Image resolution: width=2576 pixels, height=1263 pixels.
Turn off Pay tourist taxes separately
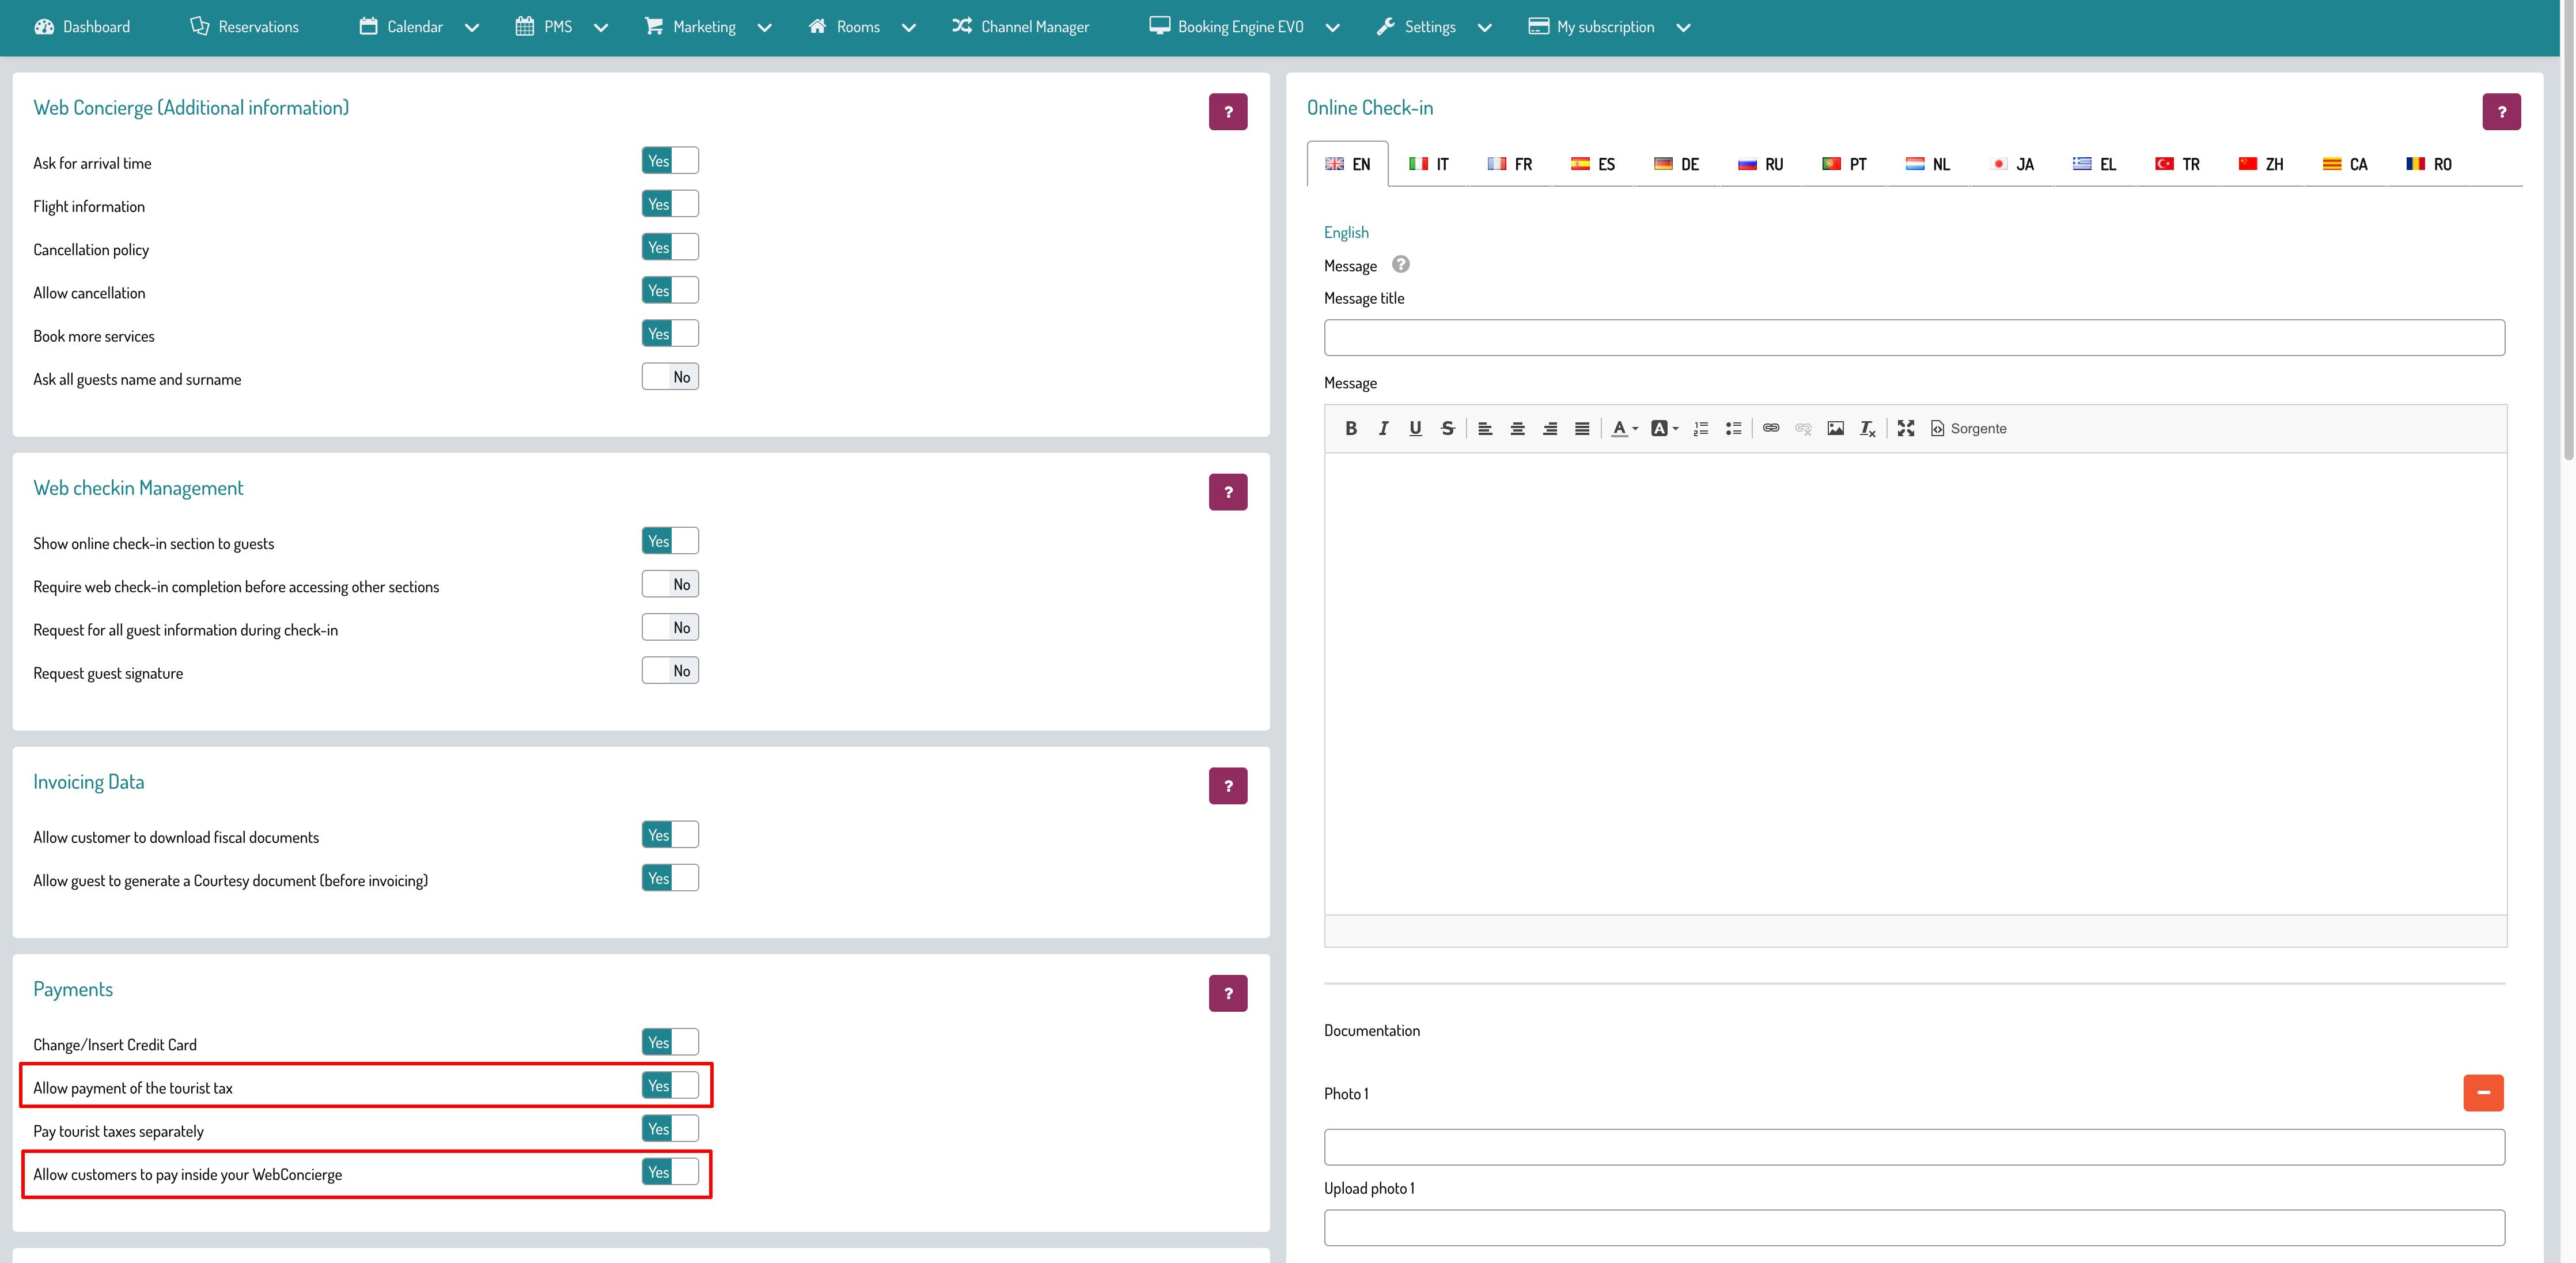tap(670, 1129)
